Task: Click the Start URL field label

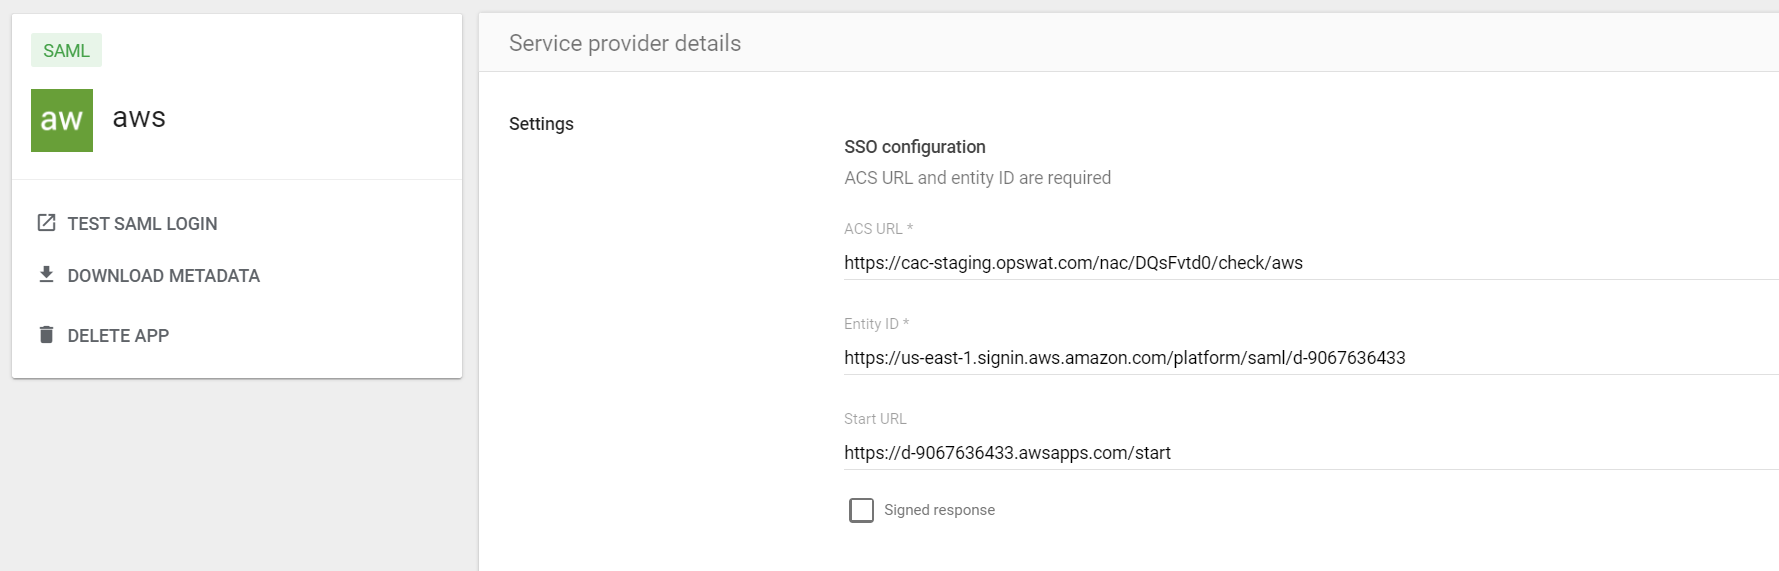Action: pyautogui.click(x=875, y=419)
